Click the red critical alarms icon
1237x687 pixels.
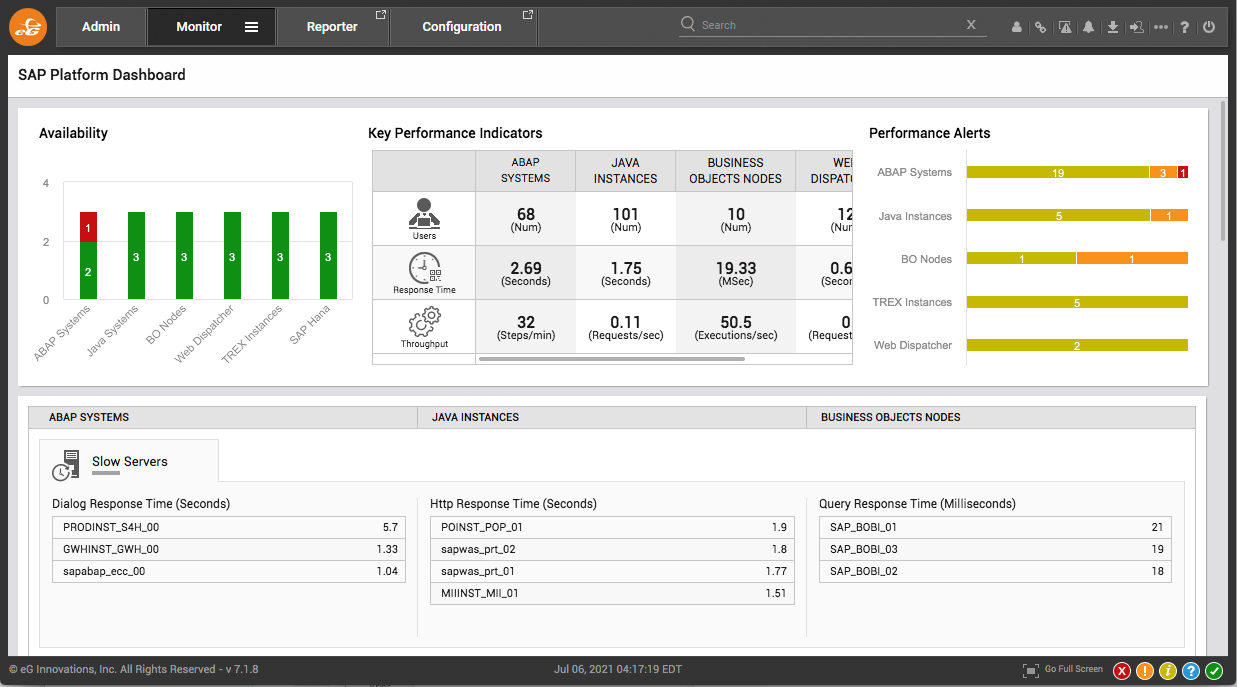[1123, 670]
